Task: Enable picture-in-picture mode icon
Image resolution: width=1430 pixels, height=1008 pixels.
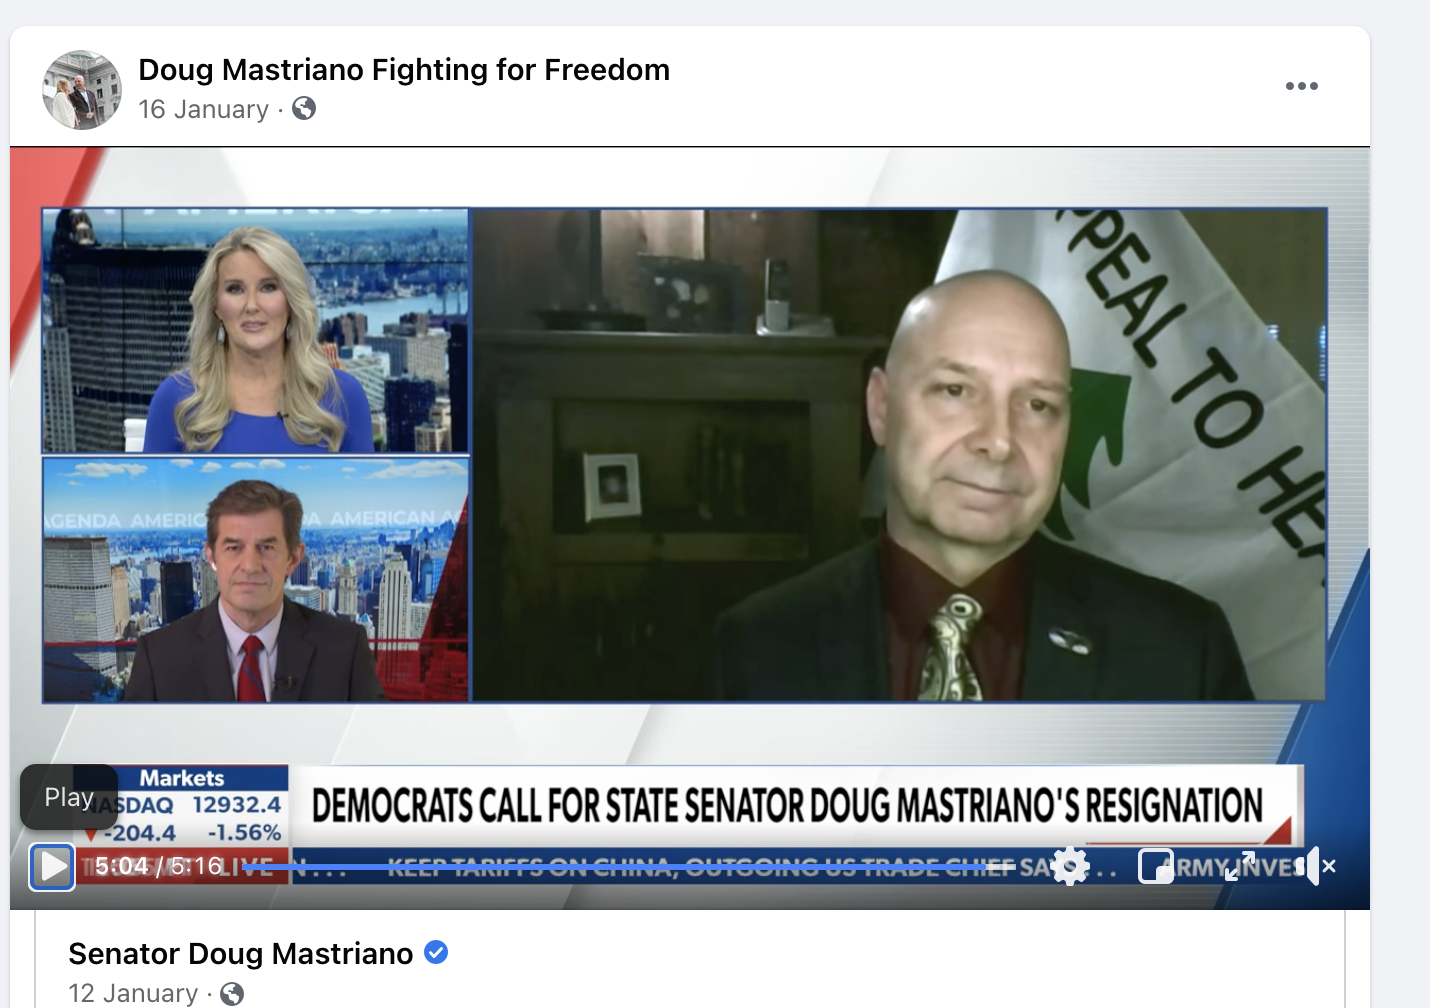Action: pyautogui.click(x=1156, y=866)
